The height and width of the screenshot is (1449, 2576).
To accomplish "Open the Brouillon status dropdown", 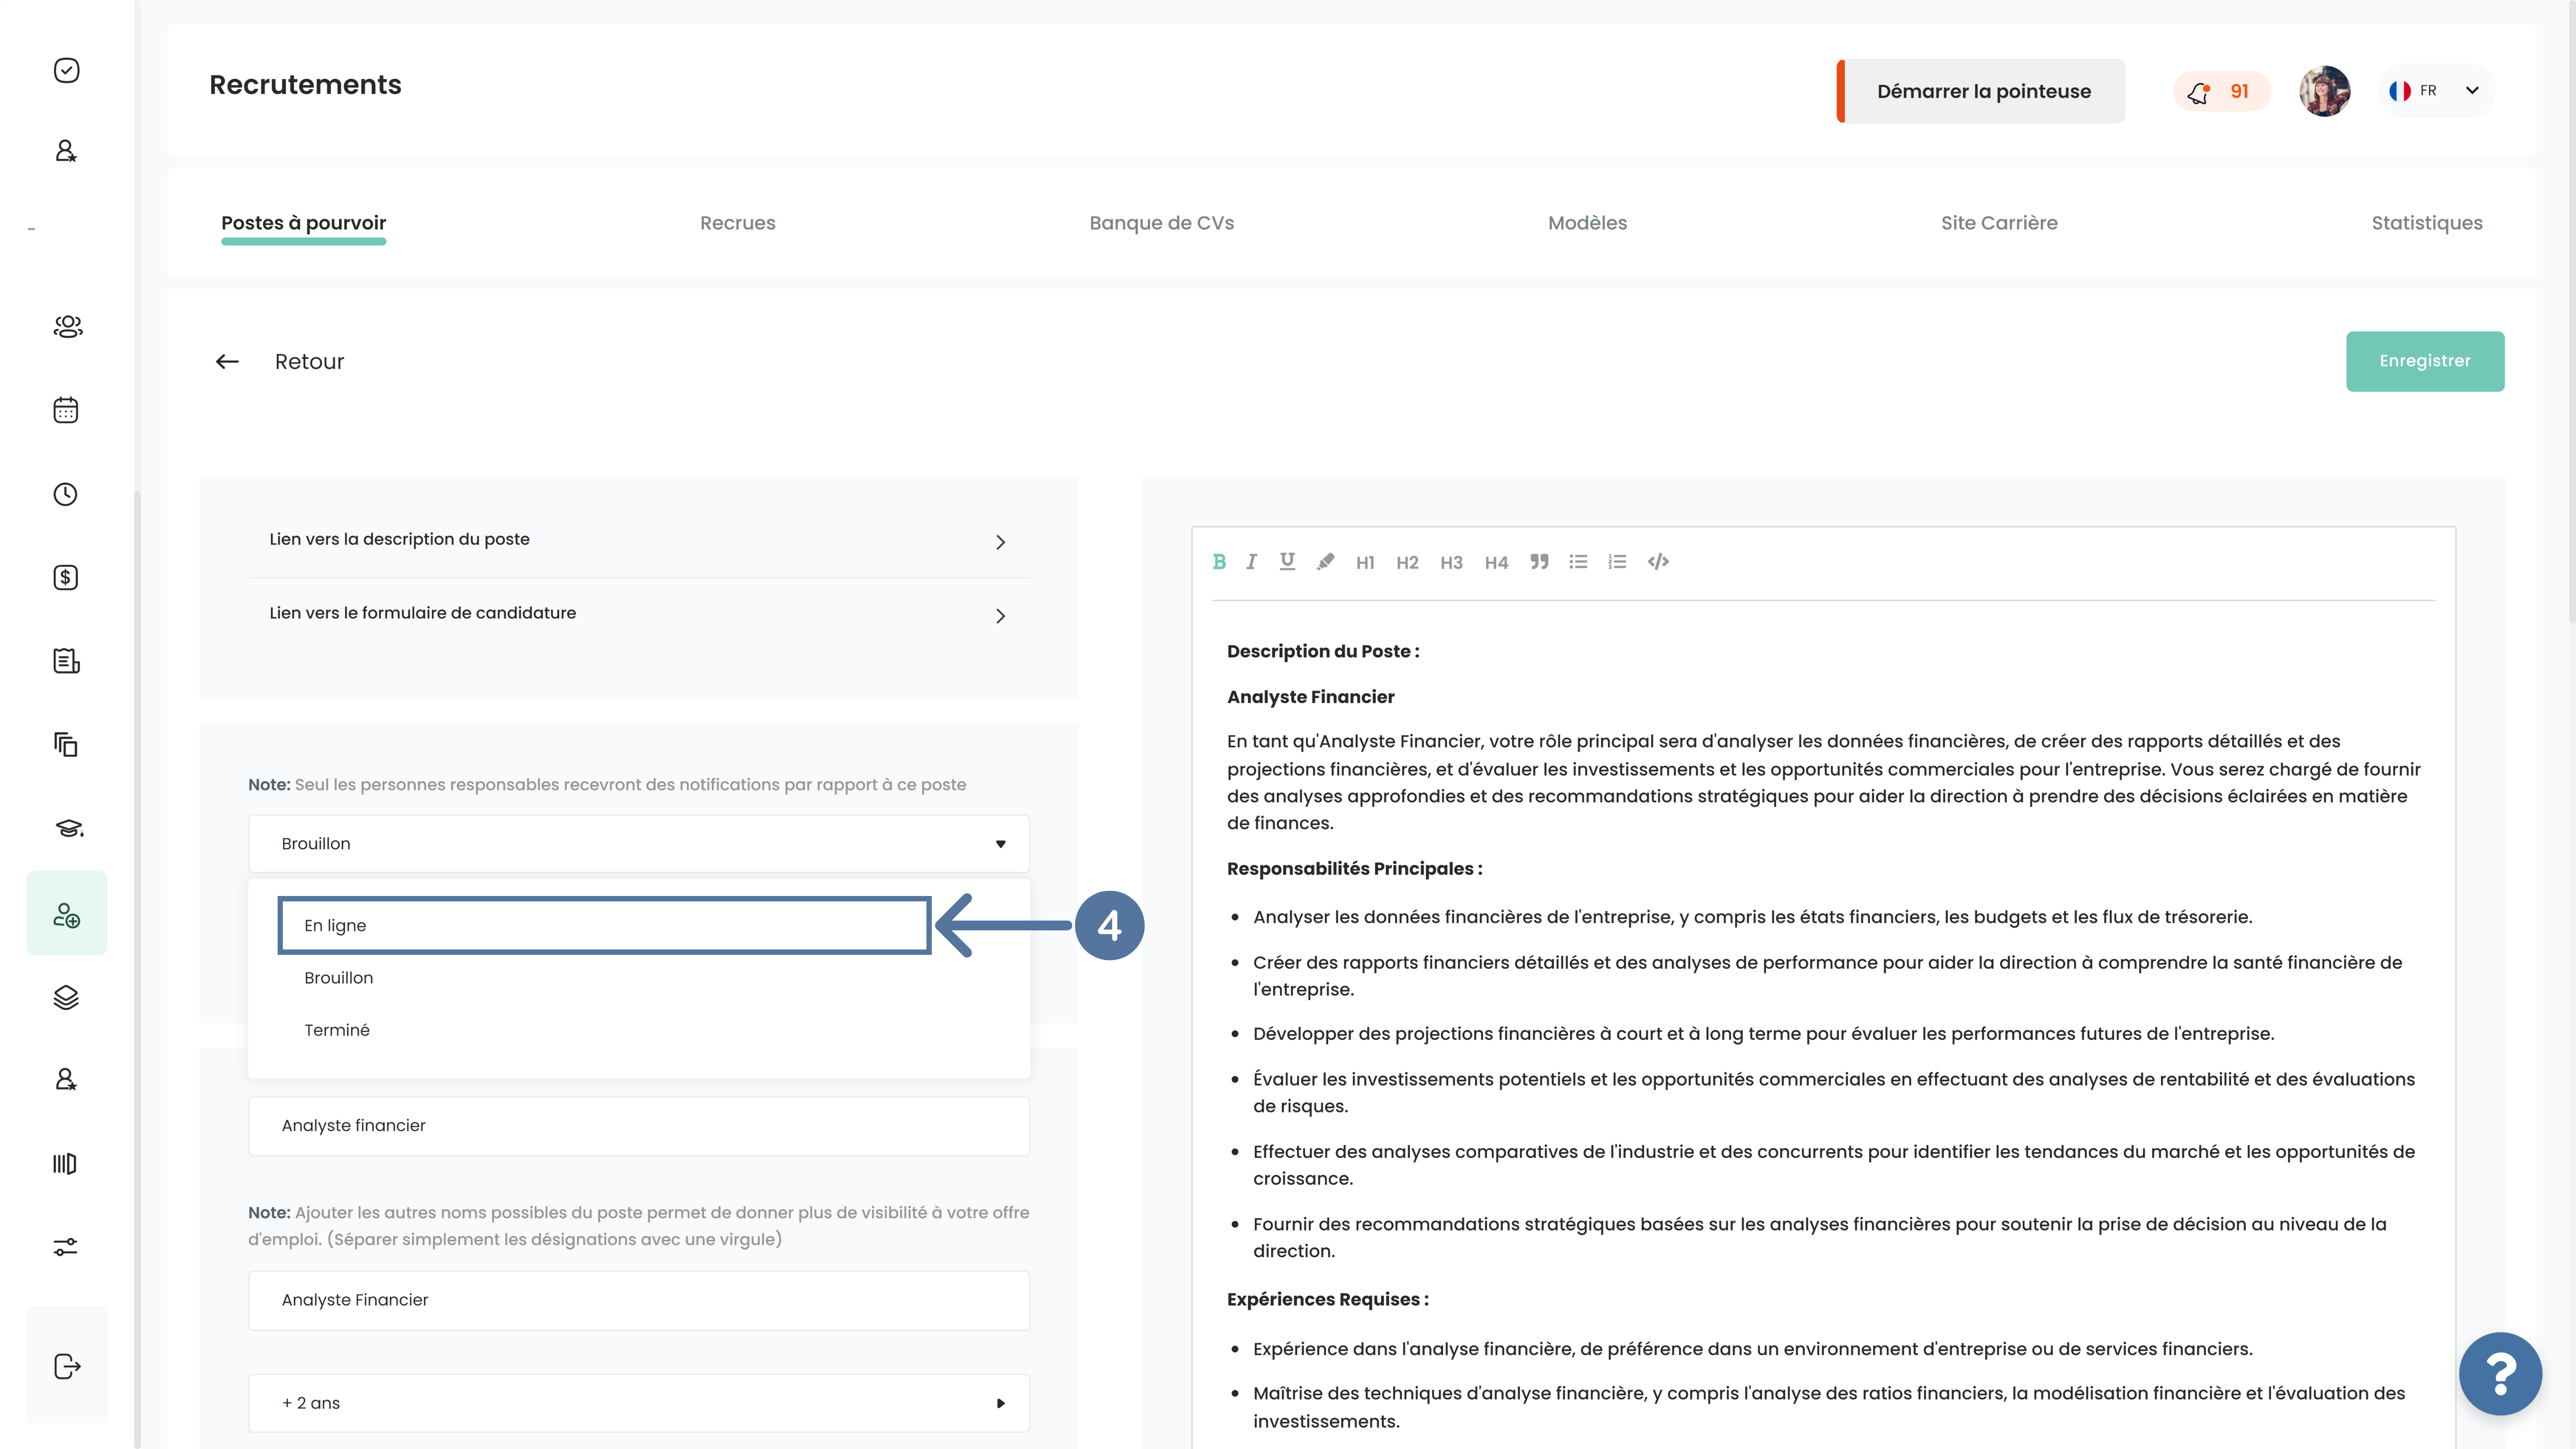I will tap(639, 844).
